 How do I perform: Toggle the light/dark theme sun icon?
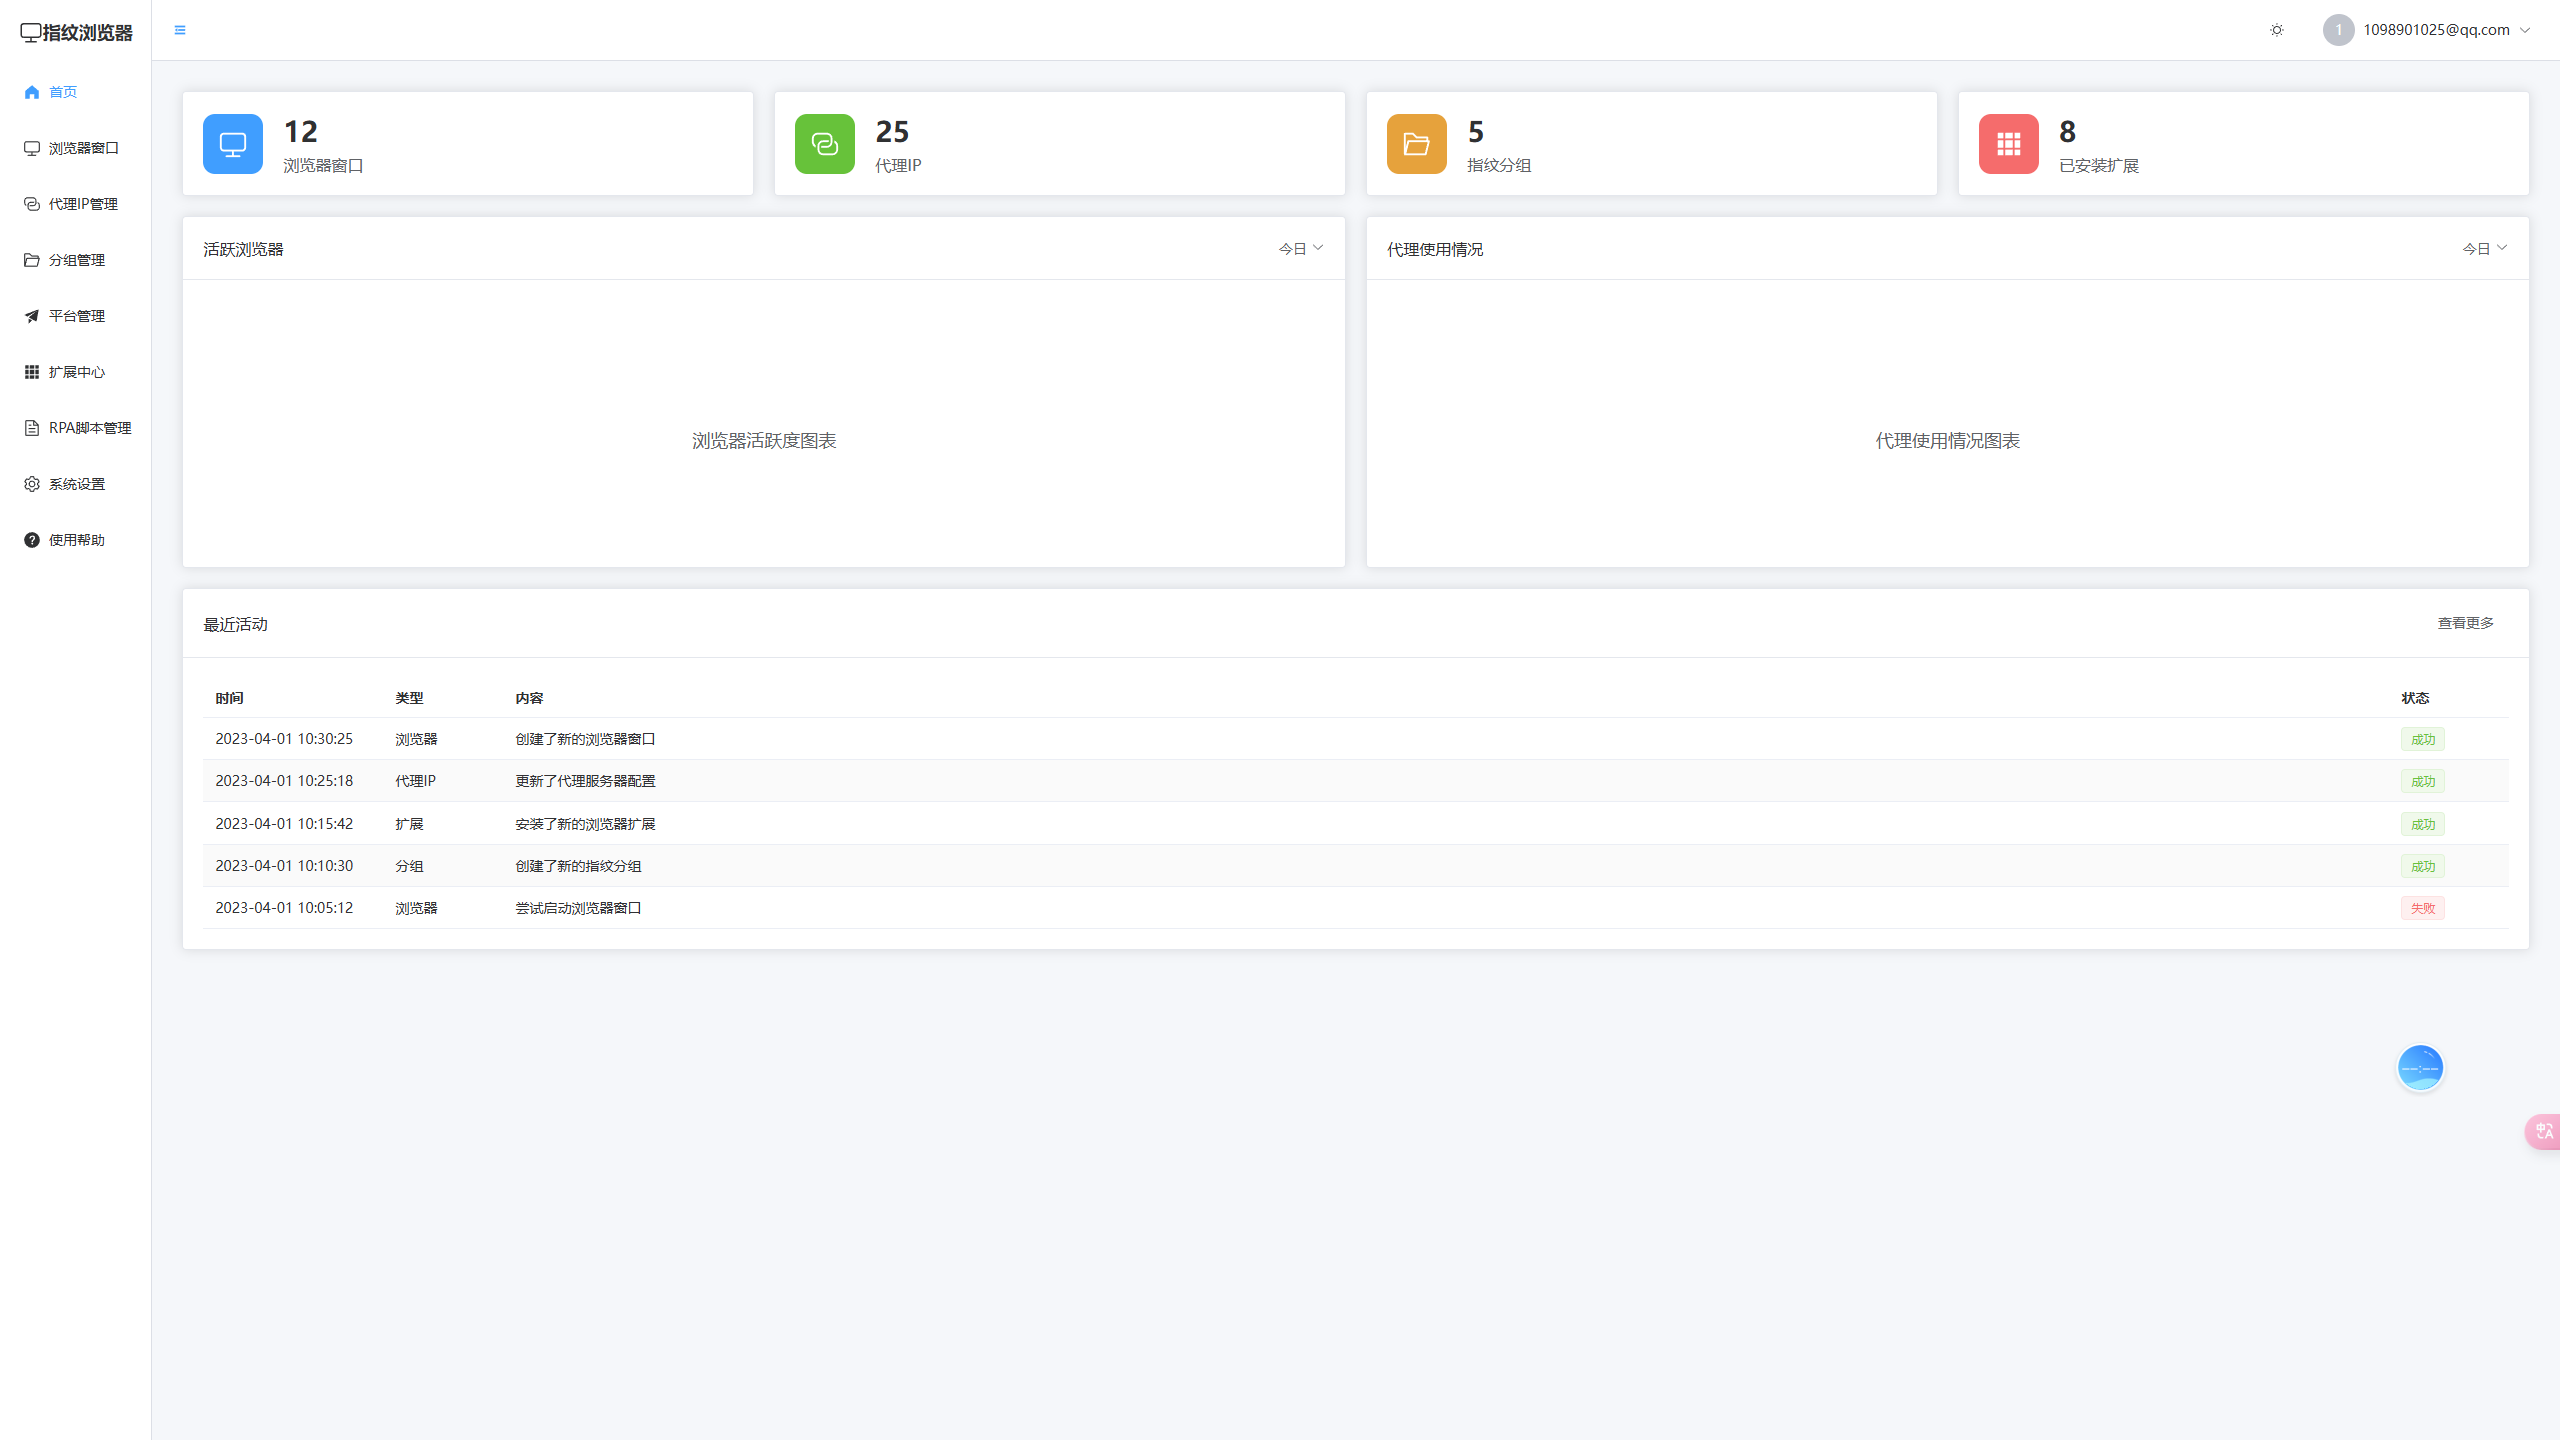2277,30
